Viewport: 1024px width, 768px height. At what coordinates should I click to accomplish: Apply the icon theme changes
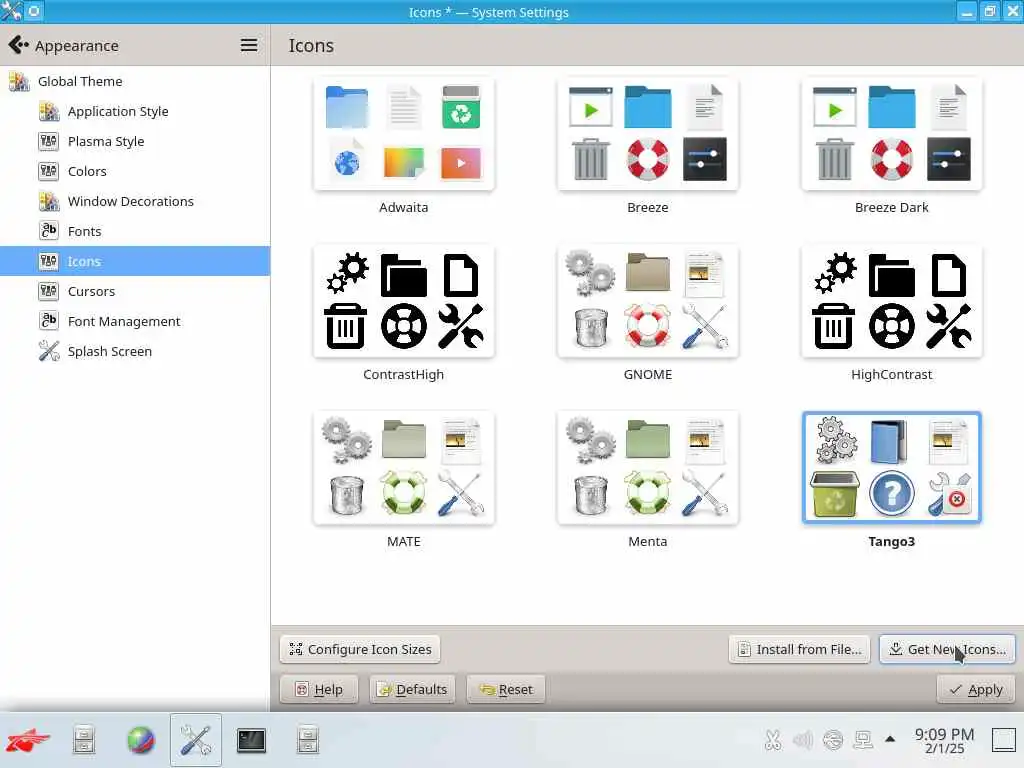pos(976,689)
